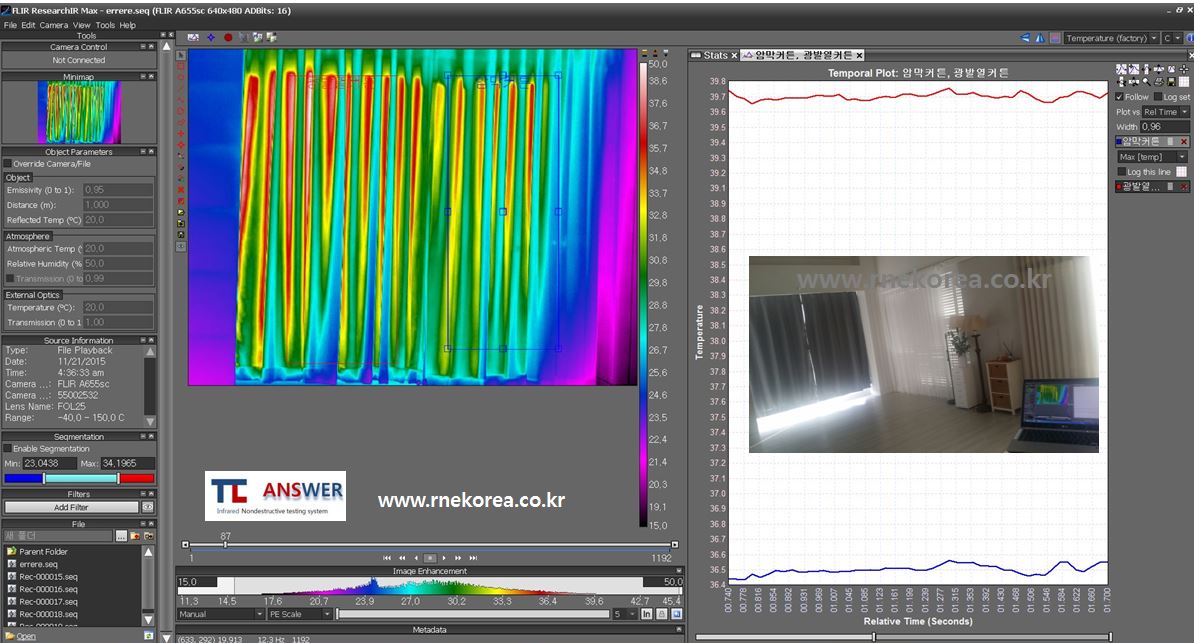Viewport: 1194px width, 643px height.
Task: Click the red record button in image toolbar
Action: (228, 38)
